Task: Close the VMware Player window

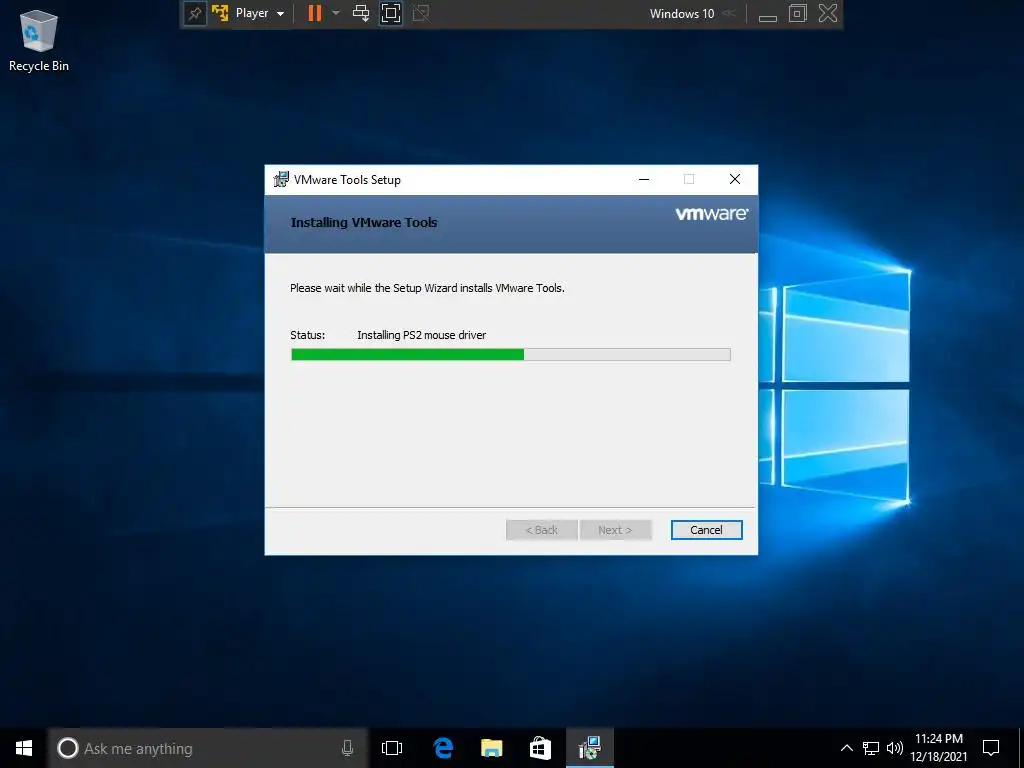Action: [x=827, y=13]
